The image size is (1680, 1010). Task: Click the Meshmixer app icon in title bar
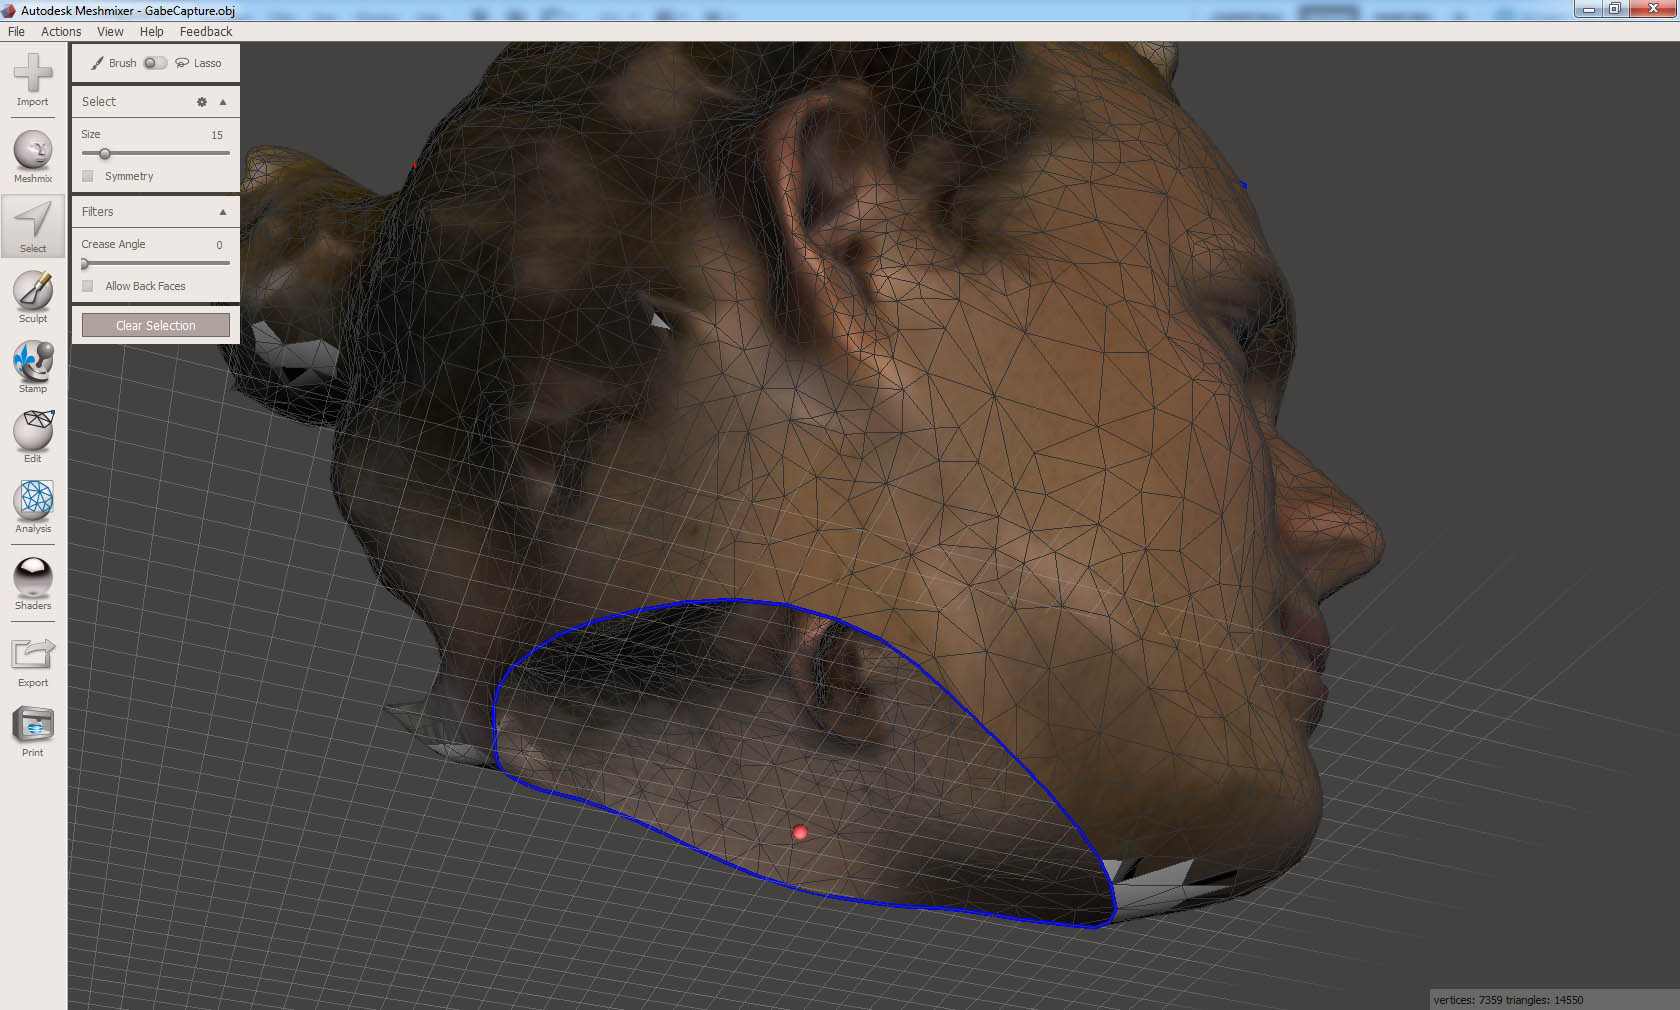point(9,11)
